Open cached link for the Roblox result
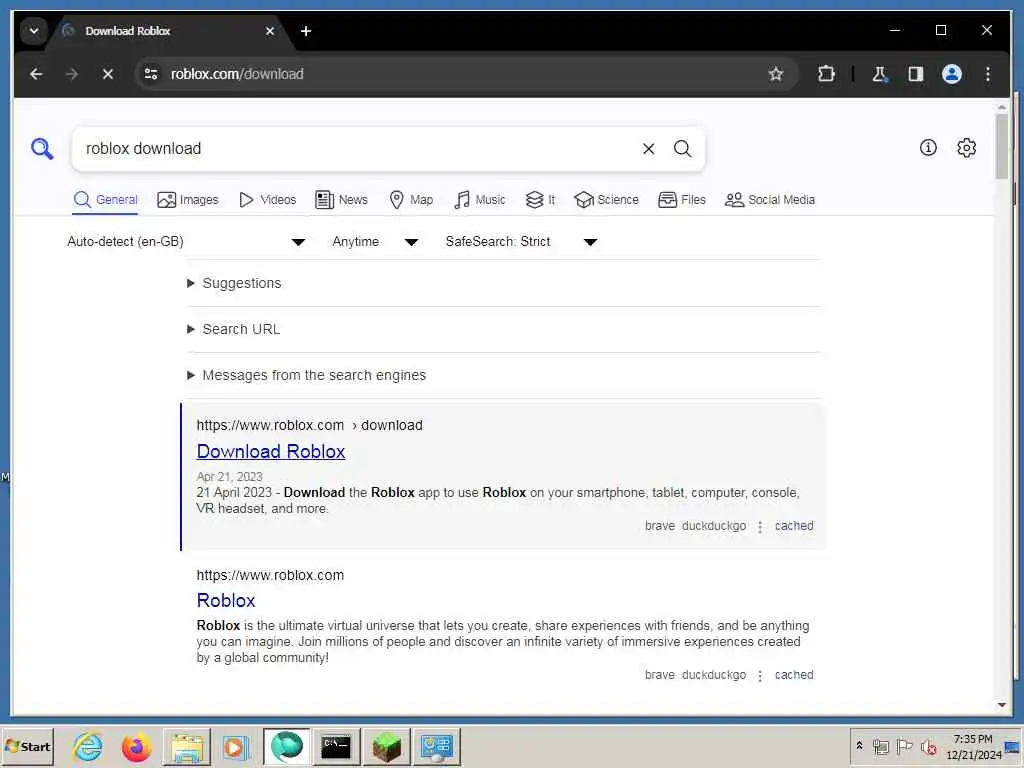This screenshot has width=1024, height=768. (794, 675)
